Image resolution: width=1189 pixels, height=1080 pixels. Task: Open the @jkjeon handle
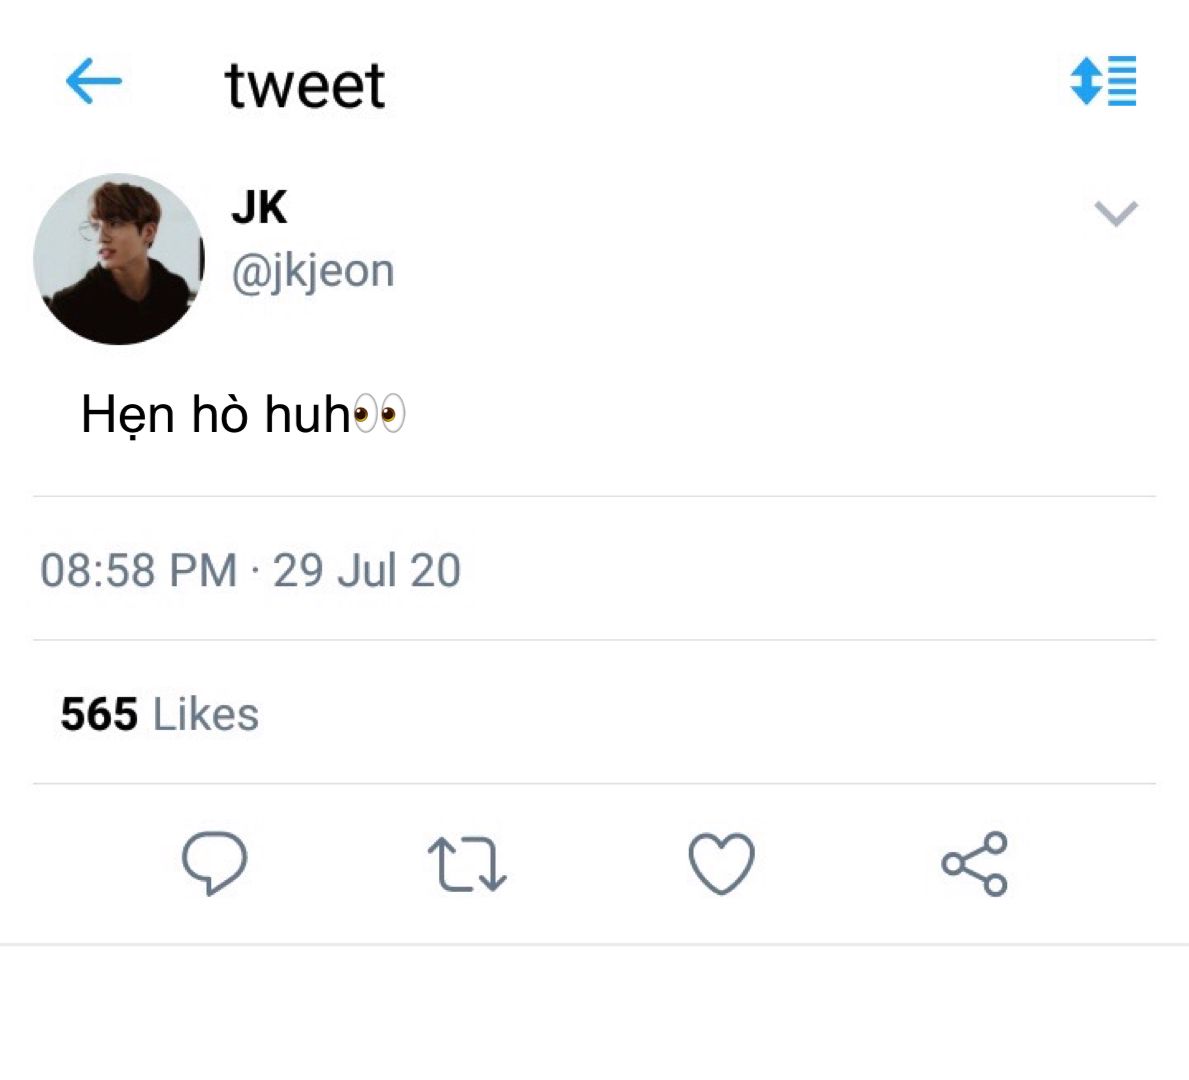tap(313, 272)
